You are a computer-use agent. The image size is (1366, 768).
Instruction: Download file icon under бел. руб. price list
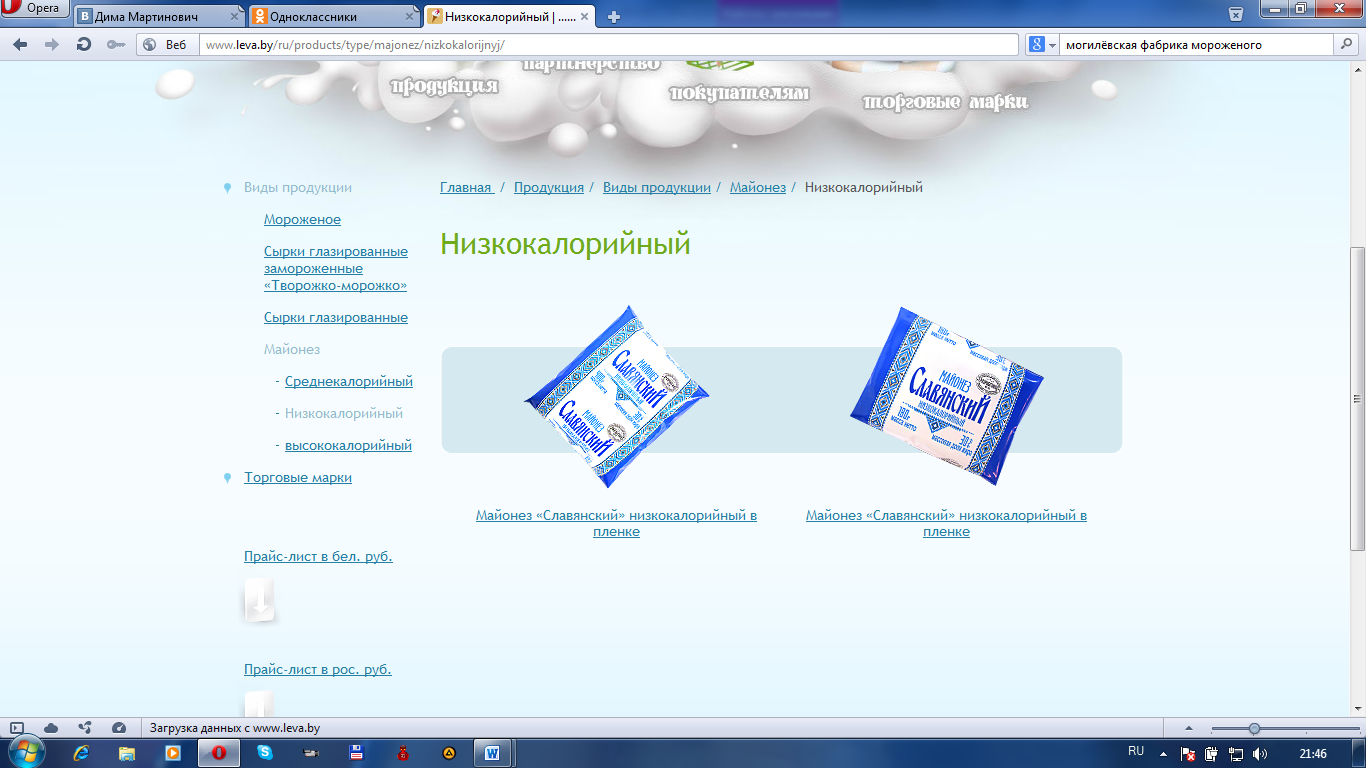pos(259,599)
